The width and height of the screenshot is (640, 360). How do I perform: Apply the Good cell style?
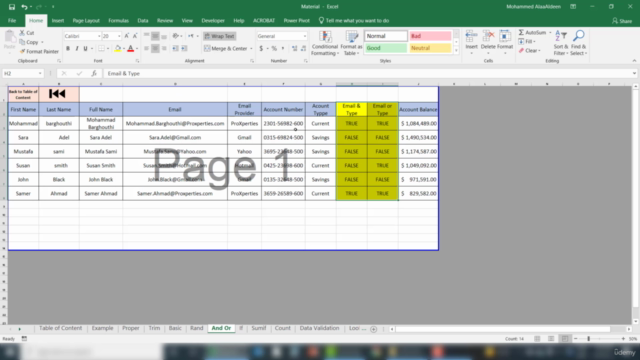[x=386, y=48]
